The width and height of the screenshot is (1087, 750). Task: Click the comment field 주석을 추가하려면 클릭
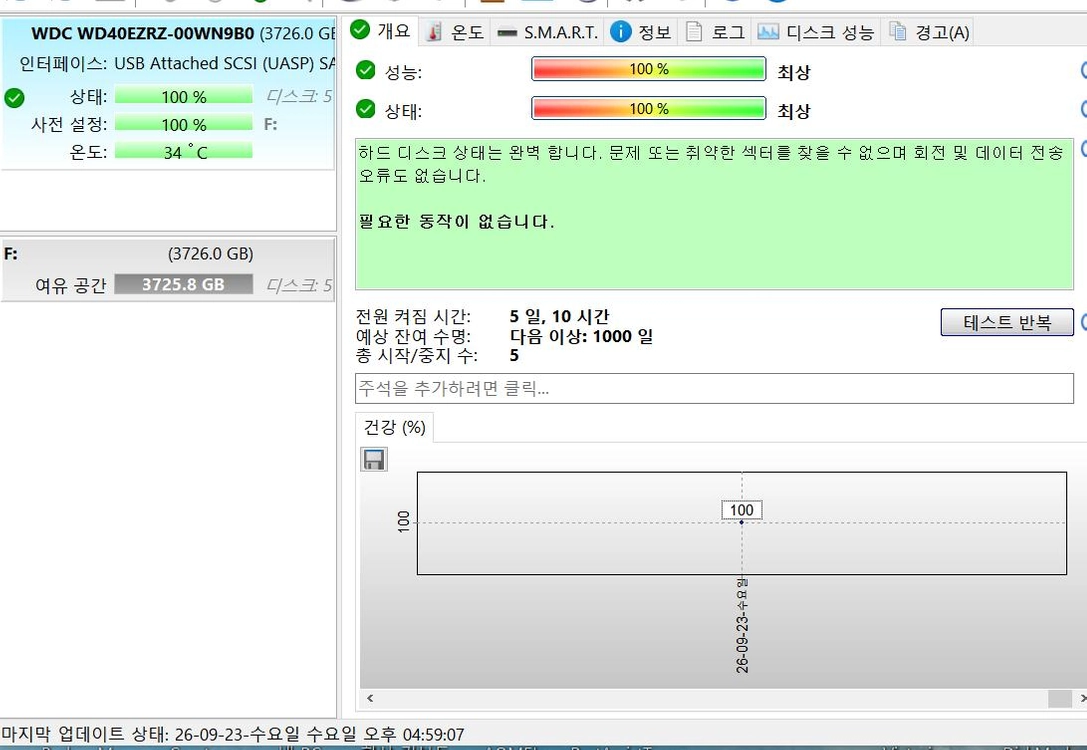click(x=714, y=388)
